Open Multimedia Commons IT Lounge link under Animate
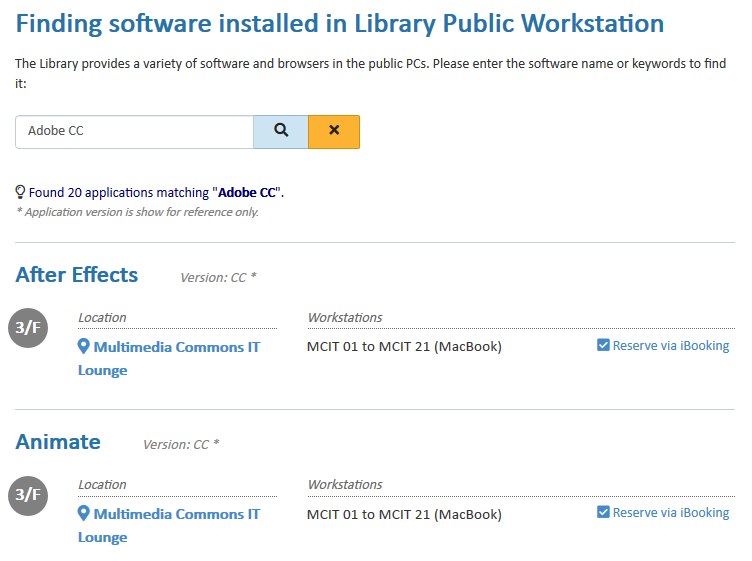Viewport: 752px width, 561px height. coord(169,525)
